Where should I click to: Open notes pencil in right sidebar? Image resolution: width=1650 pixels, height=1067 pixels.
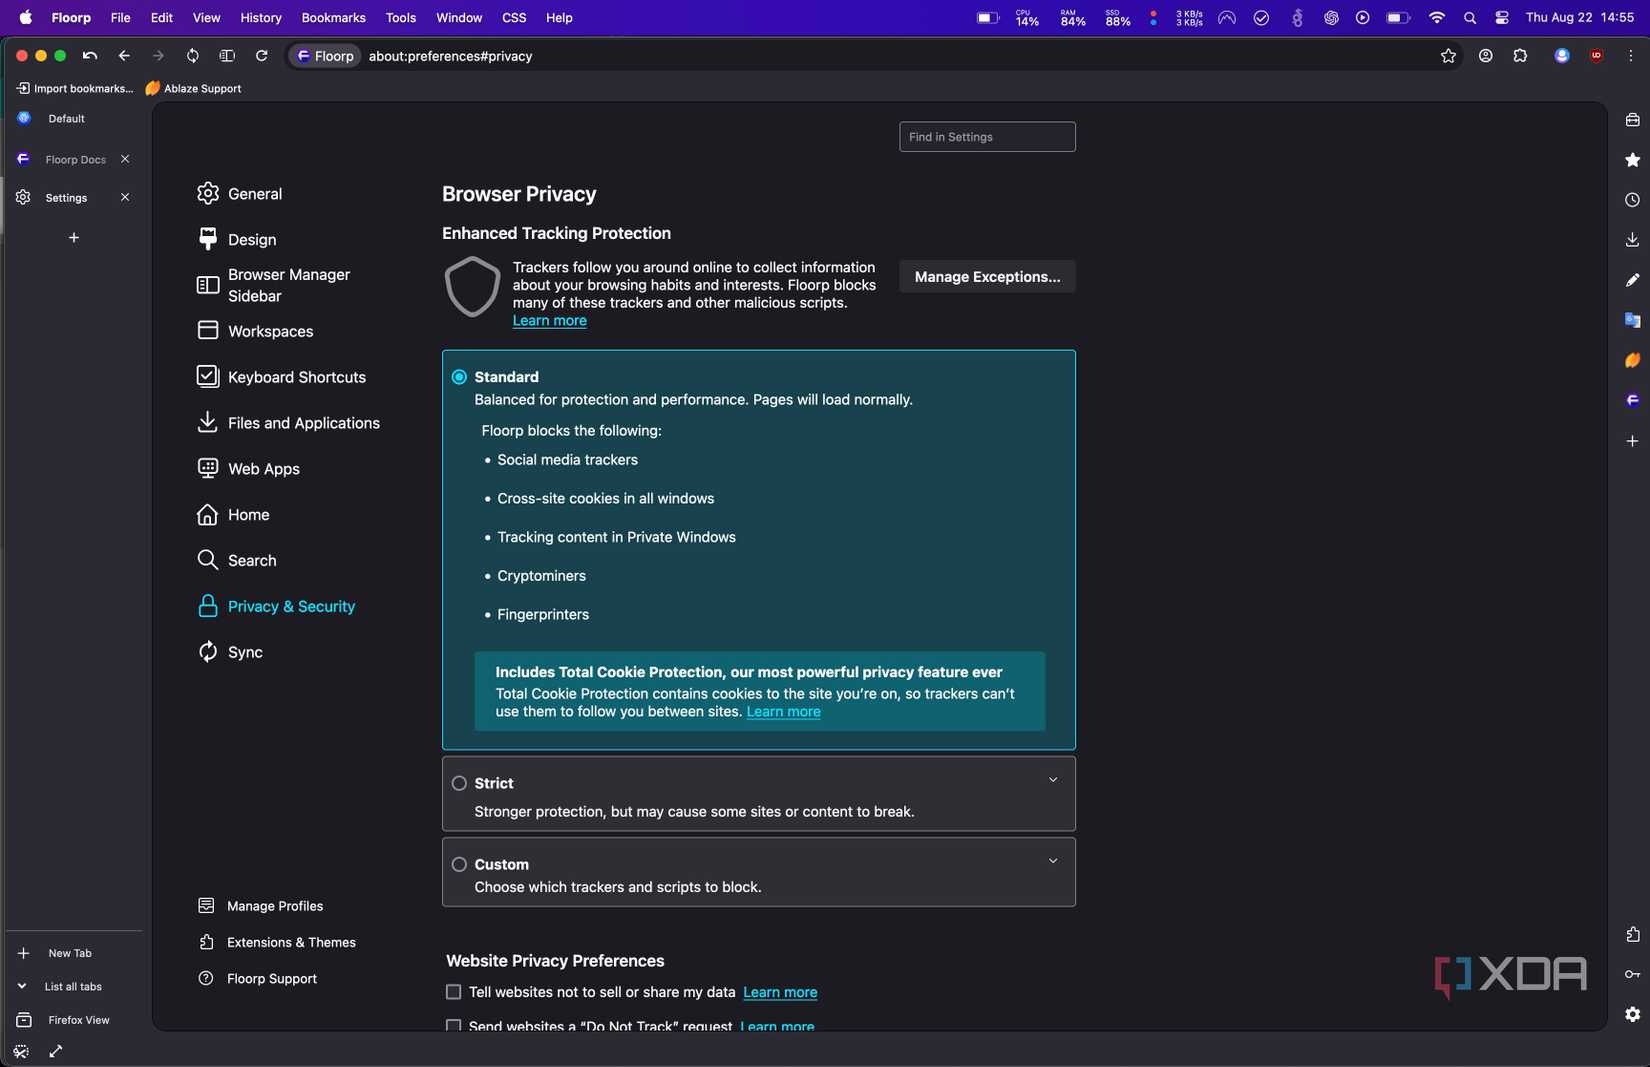(1633, 280)
